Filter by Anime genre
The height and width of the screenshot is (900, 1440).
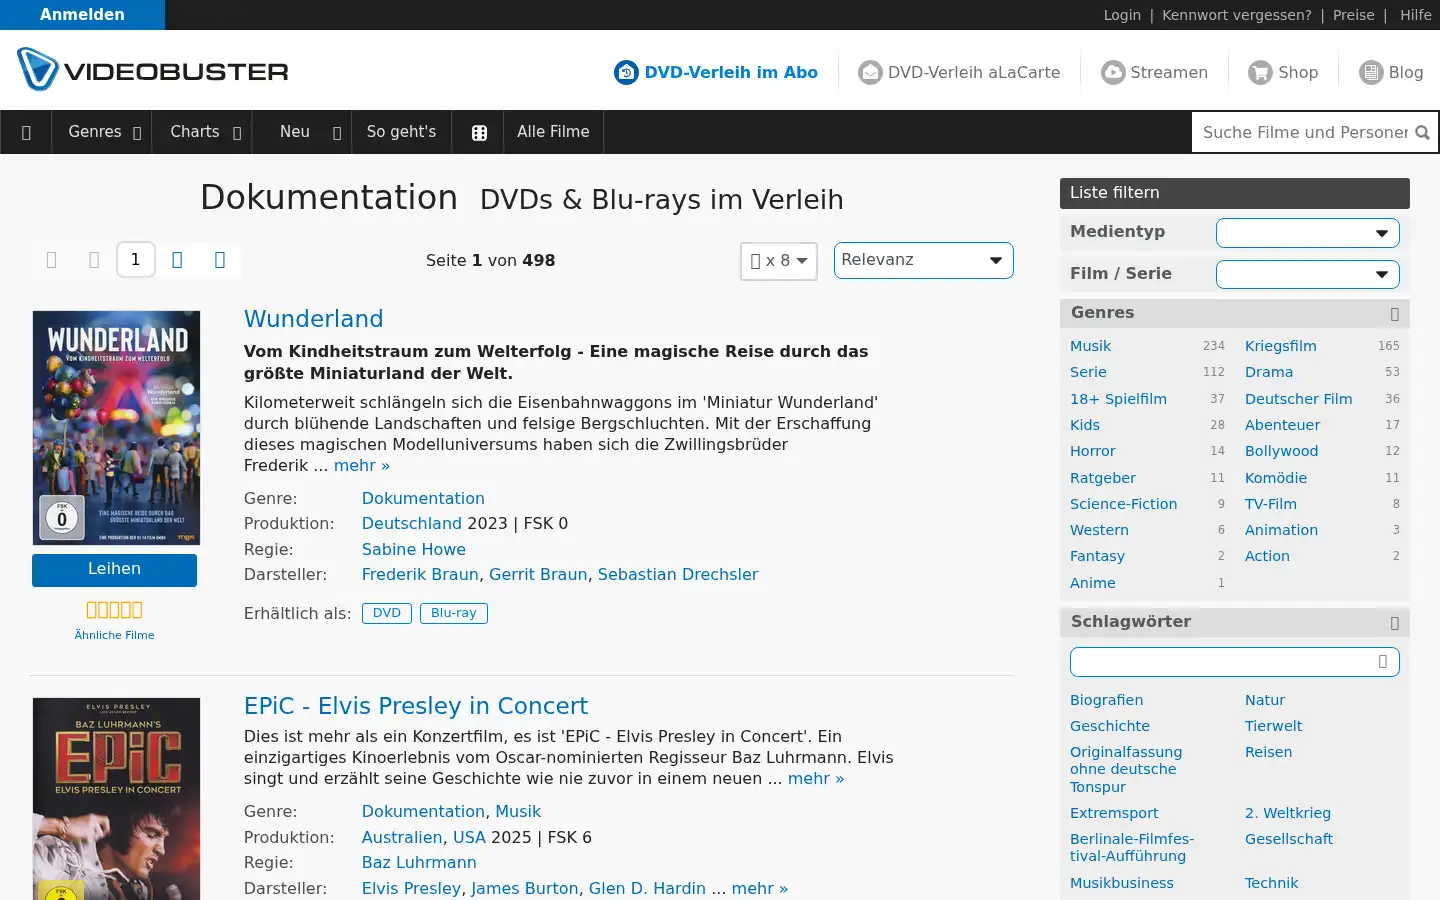1093,583
